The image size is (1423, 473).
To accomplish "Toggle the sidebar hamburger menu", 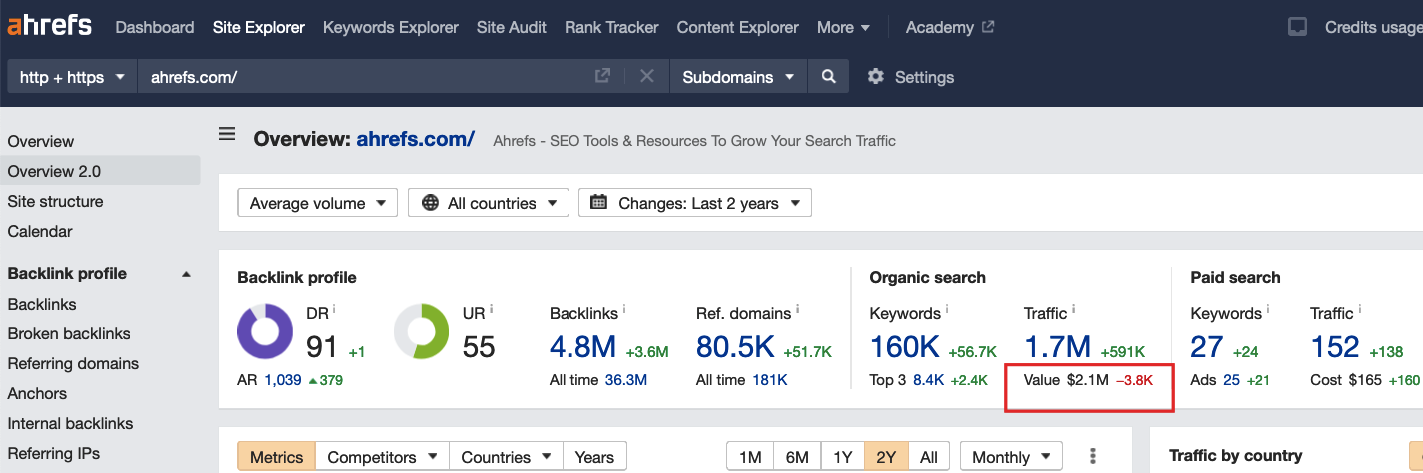I will [227, 134].
